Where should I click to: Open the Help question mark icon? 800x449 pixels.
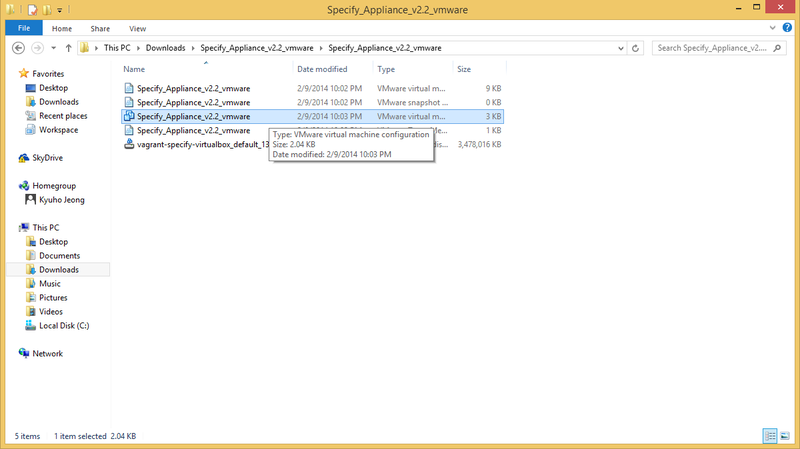click(x=787, y=28)
